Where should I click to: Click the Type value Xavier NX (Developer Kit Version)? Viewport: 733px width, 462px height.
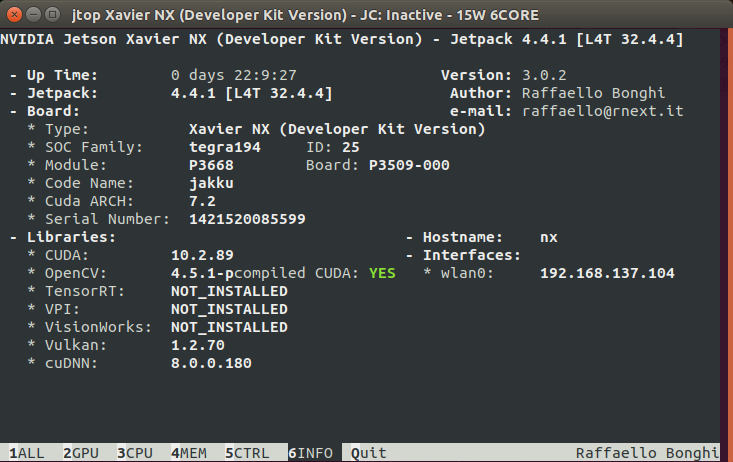pyautogui.click(x=337, y=129)
